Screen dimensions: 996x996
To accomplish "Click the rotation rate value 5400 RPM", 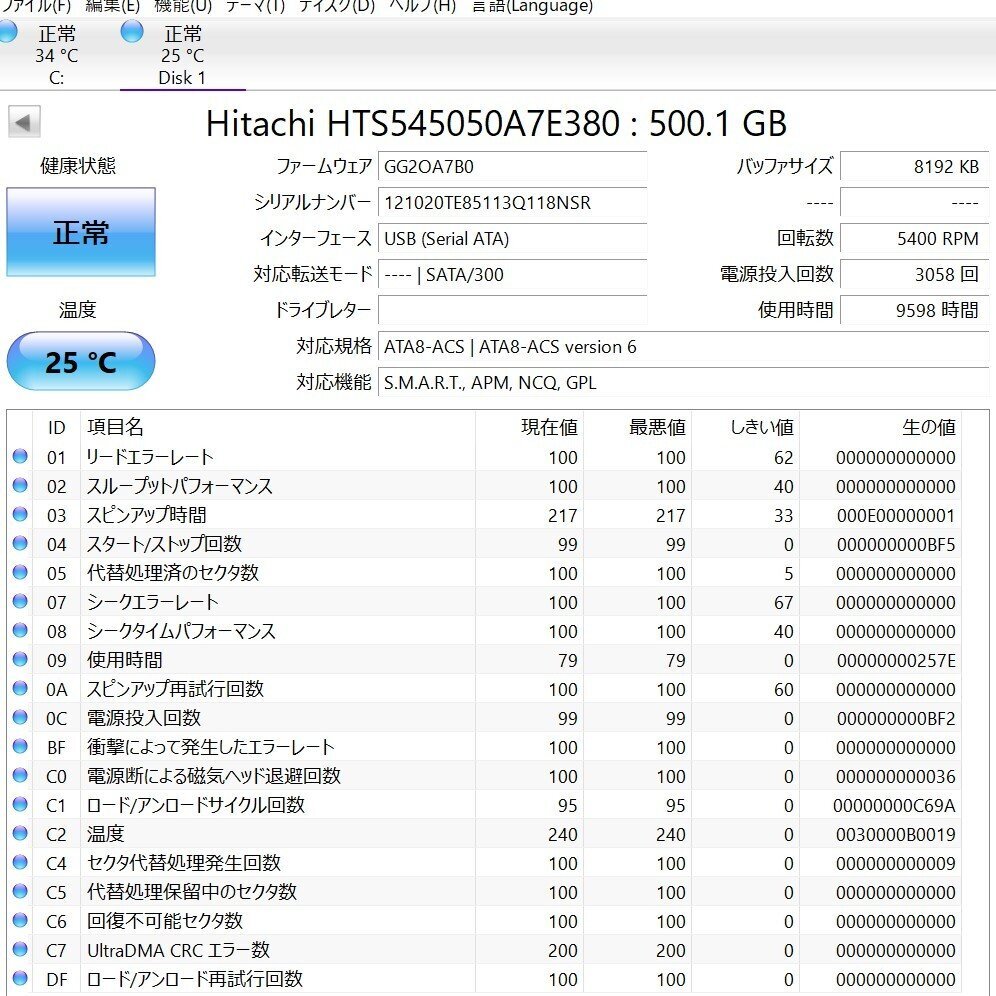I will (x=914, y=238).
